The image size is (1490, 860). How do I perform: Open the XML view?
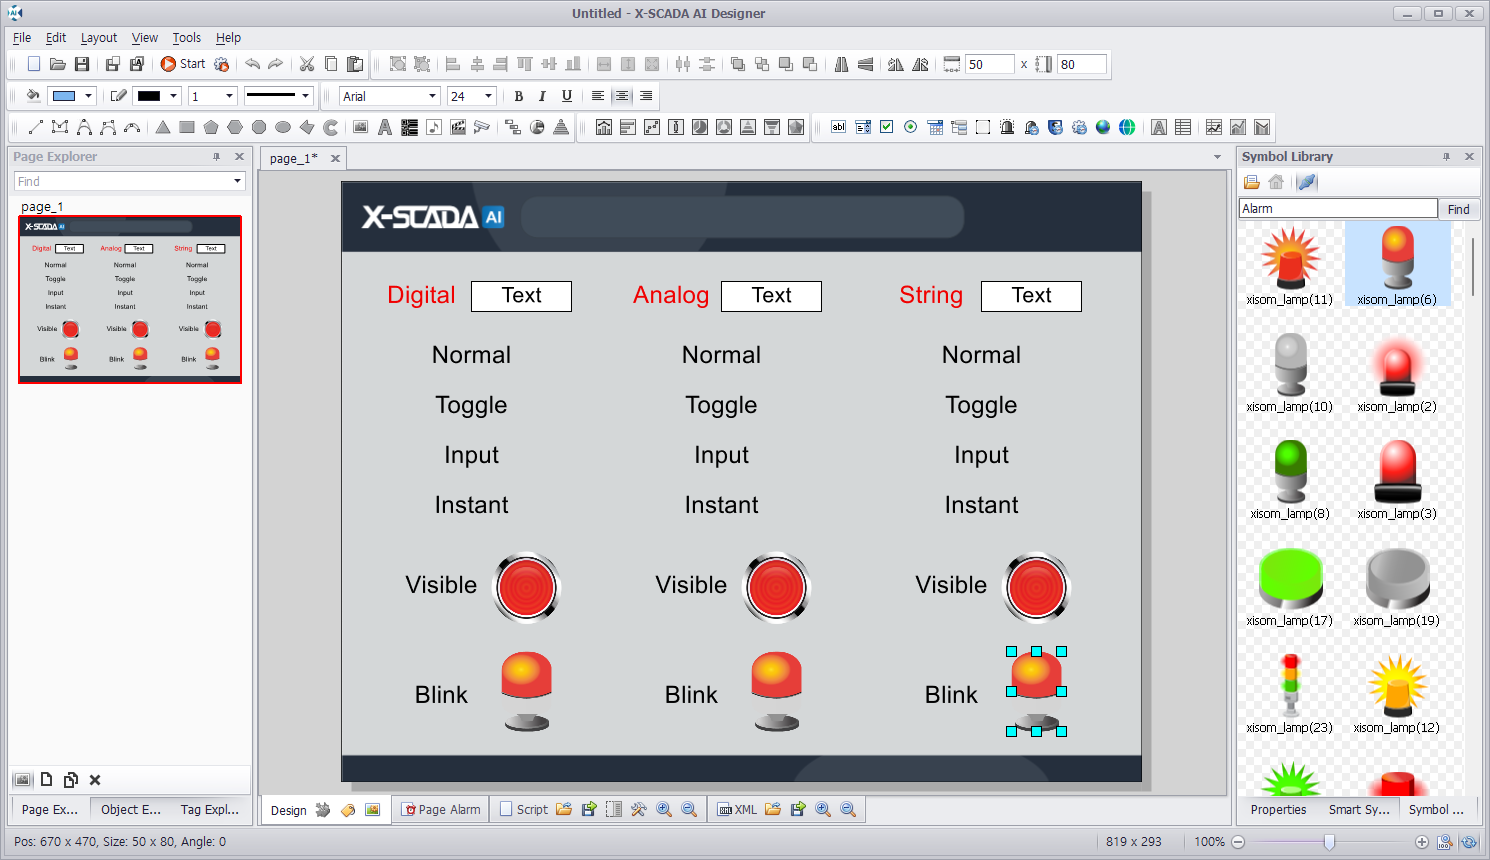738,810
